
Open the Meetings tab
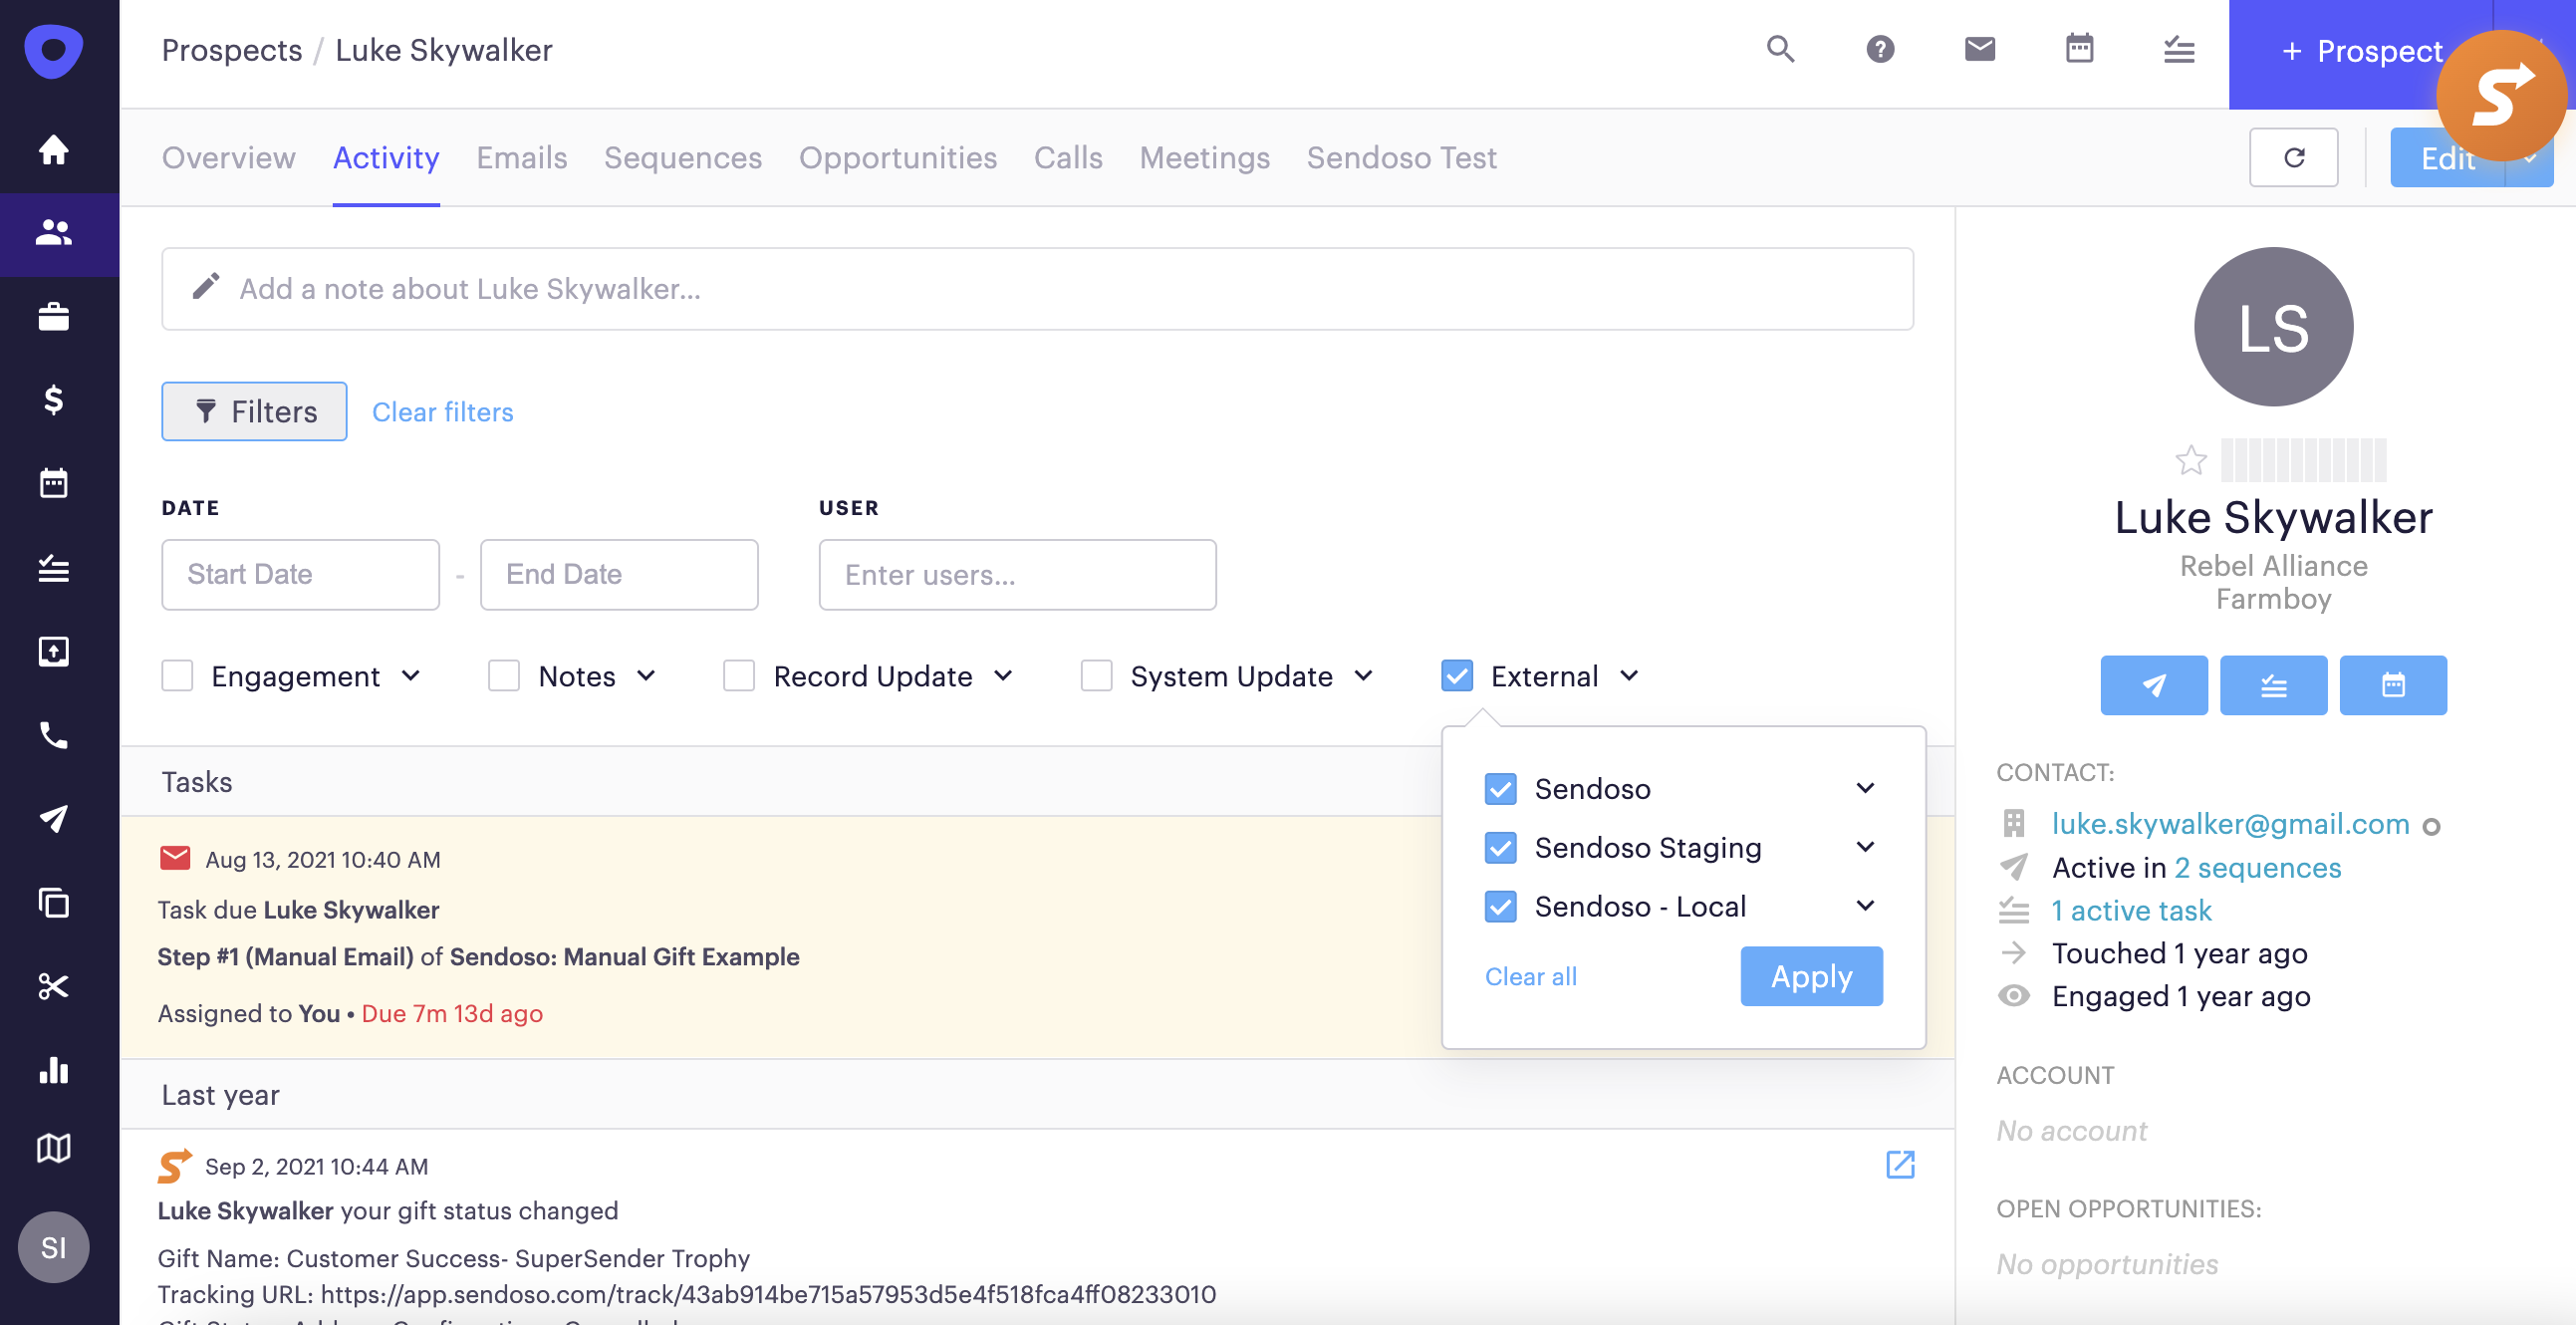[x=1204, y=157]
